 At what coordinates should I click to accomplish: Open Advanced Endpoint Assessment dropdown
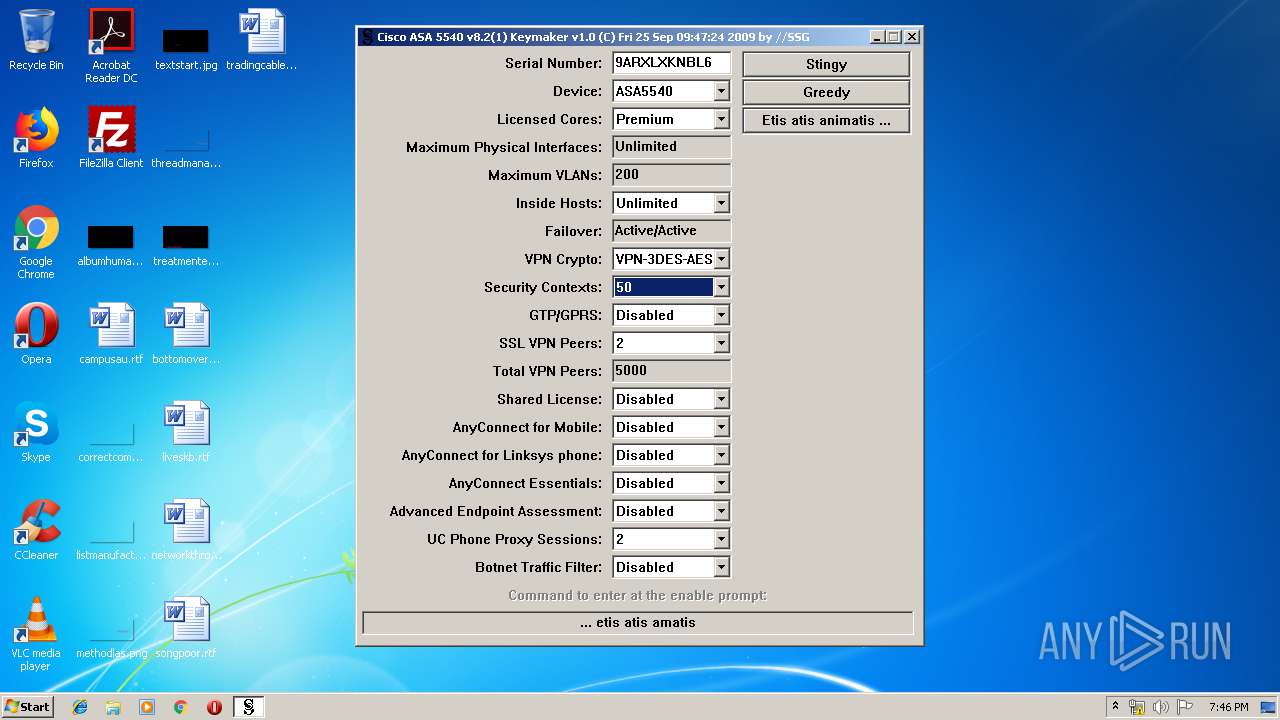point(721,511)
